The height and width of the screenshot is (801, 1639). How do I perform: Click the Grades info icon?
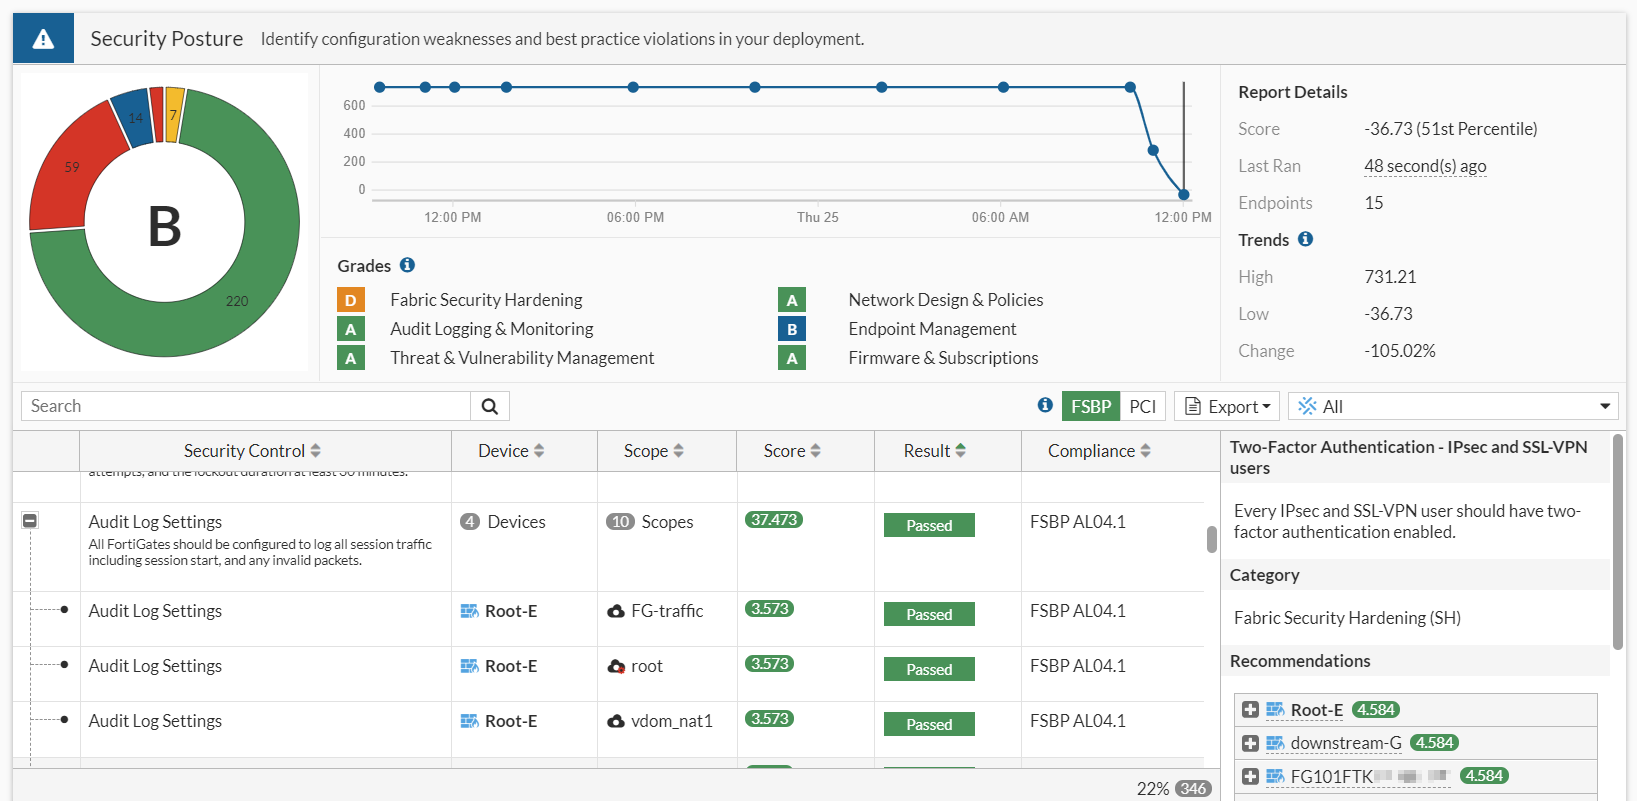(x=407, y=265)
